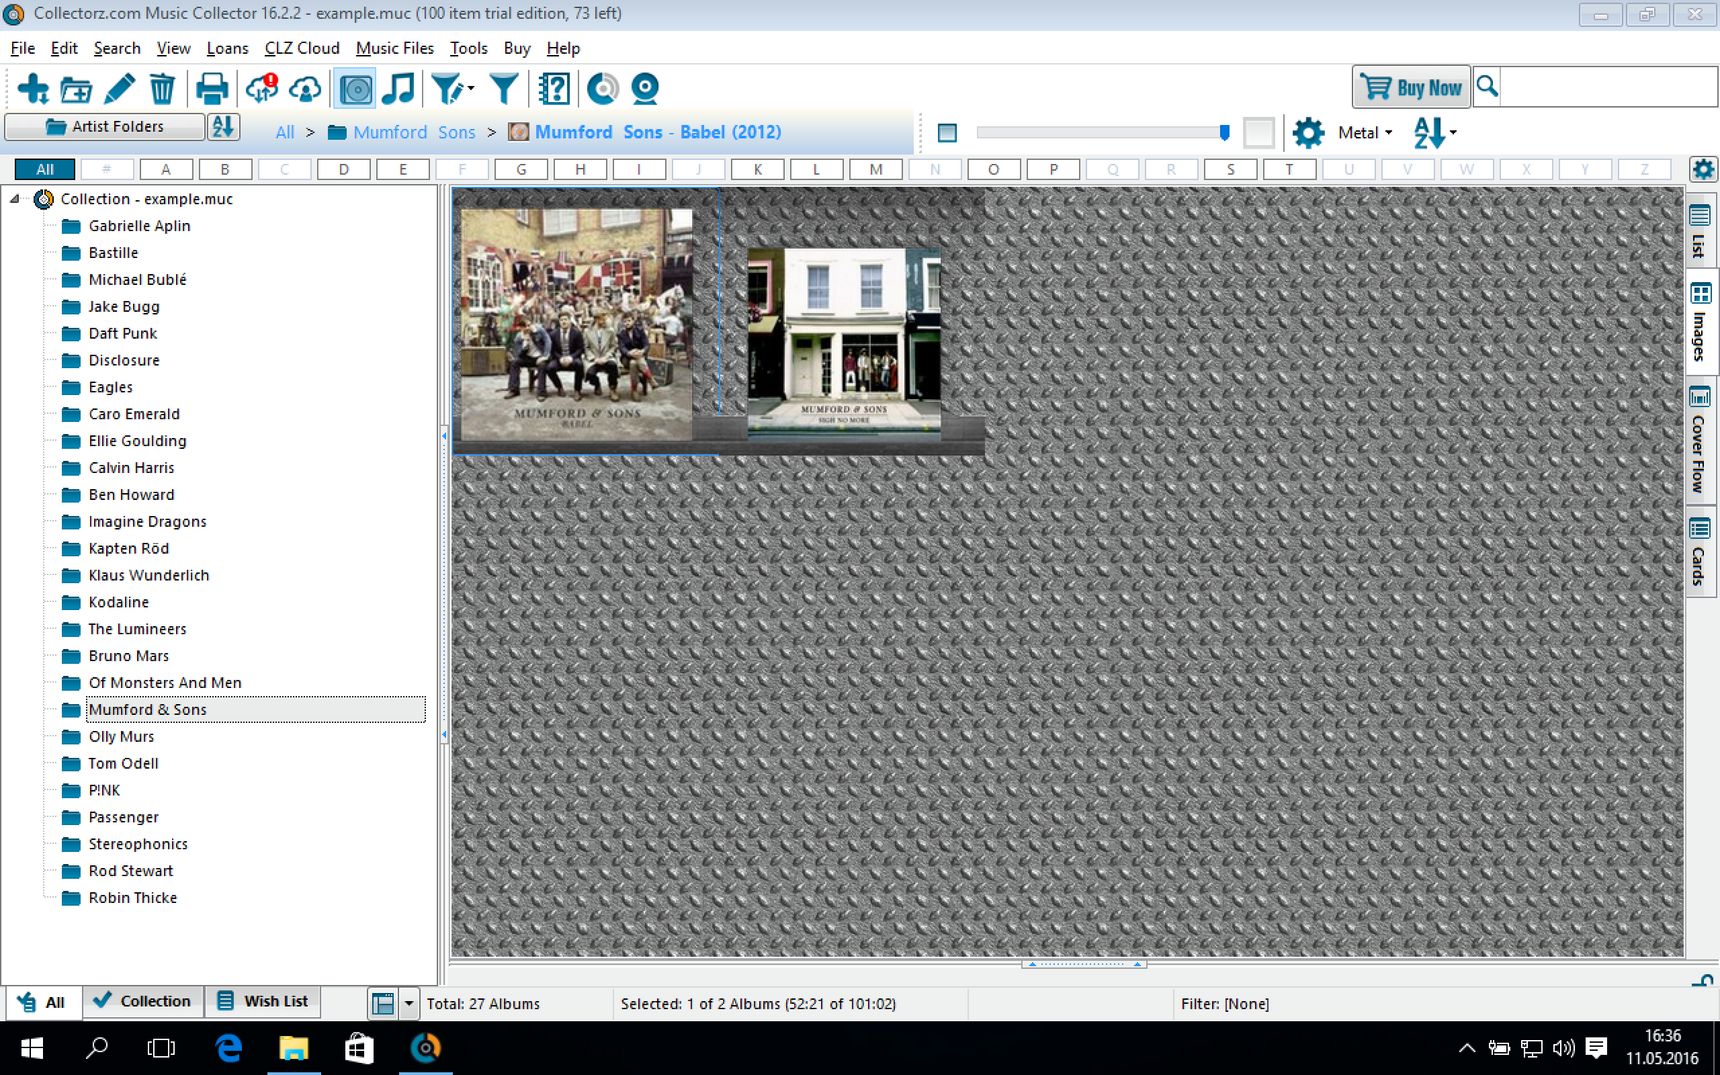Click the All breadcrumb link
The image size is (1720, 1075).
(285, 132)
